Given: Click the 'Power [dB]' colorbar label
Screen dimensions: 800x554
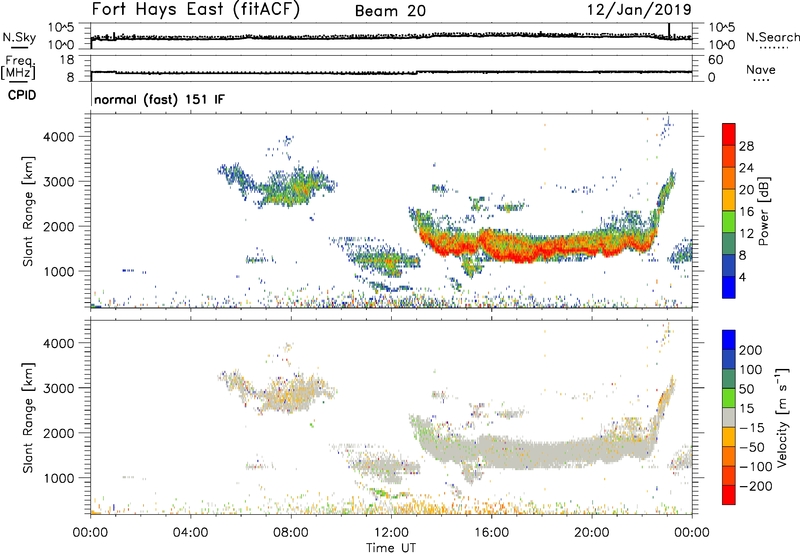Looking at the screenshot, I should pyautogui.click(x=763, y=211).
